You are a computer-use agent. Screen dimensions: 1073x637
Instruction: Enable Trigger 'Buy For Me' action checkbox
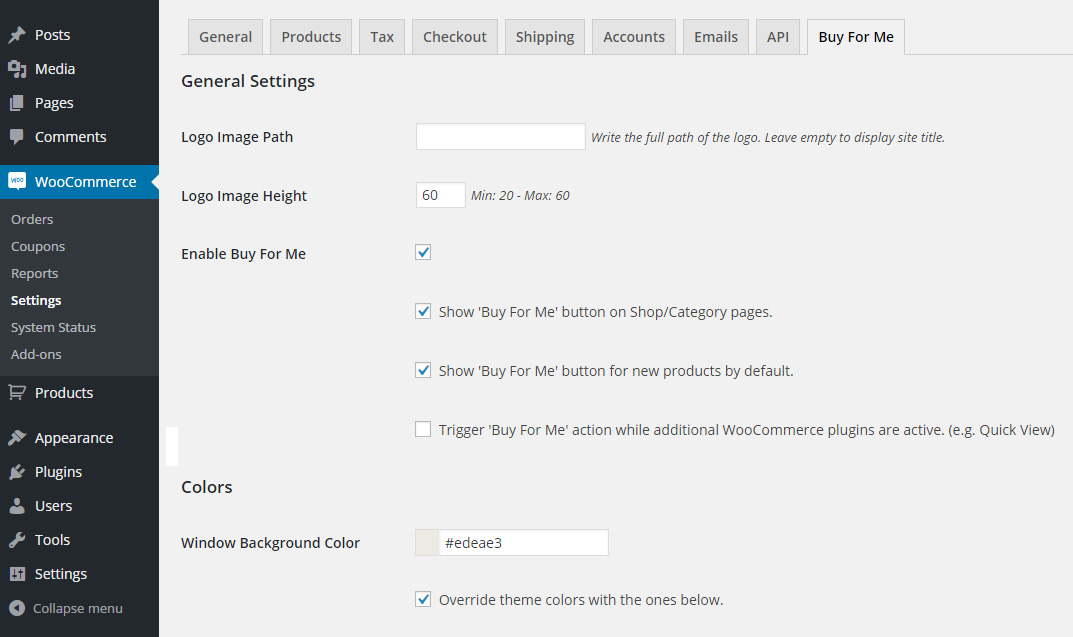pyautogui.click(x=423, y=430)
